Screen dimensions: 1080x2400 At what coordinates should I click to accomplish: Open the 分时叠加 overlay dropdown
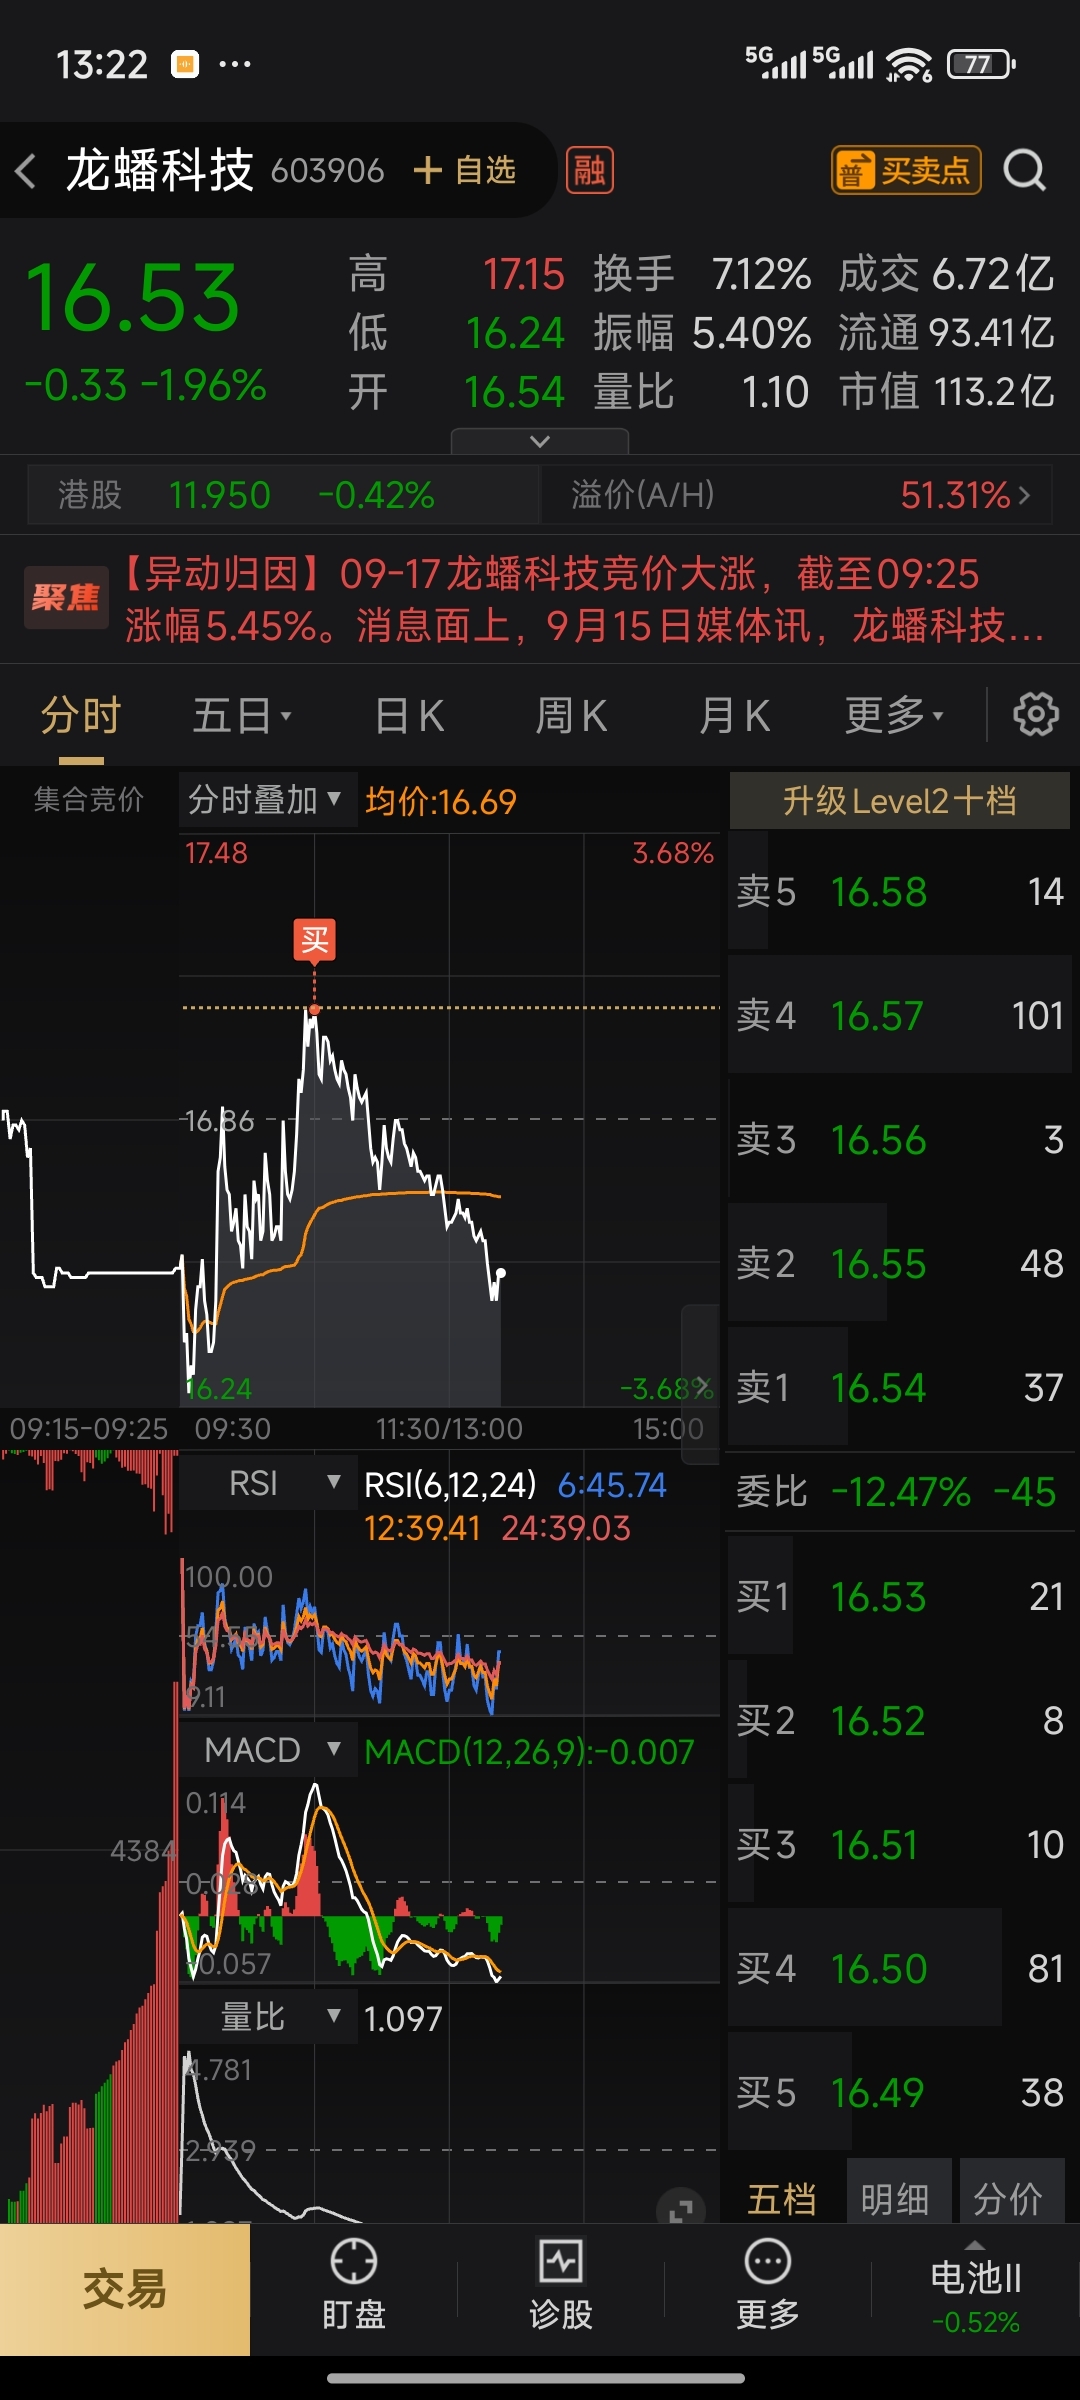coord(267,800)
